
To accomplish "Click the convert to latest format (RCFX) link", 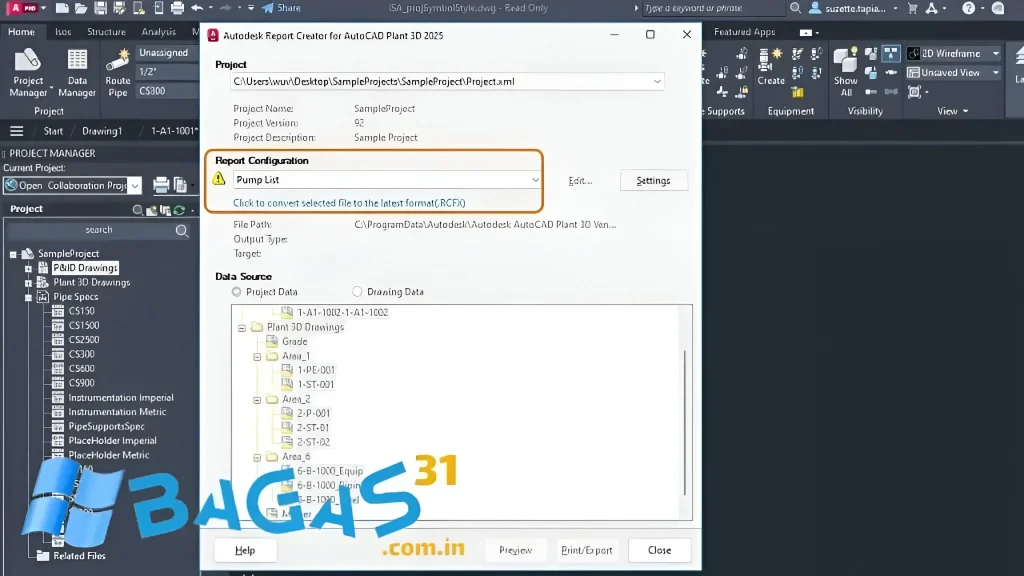I will (x=349, y=203).
